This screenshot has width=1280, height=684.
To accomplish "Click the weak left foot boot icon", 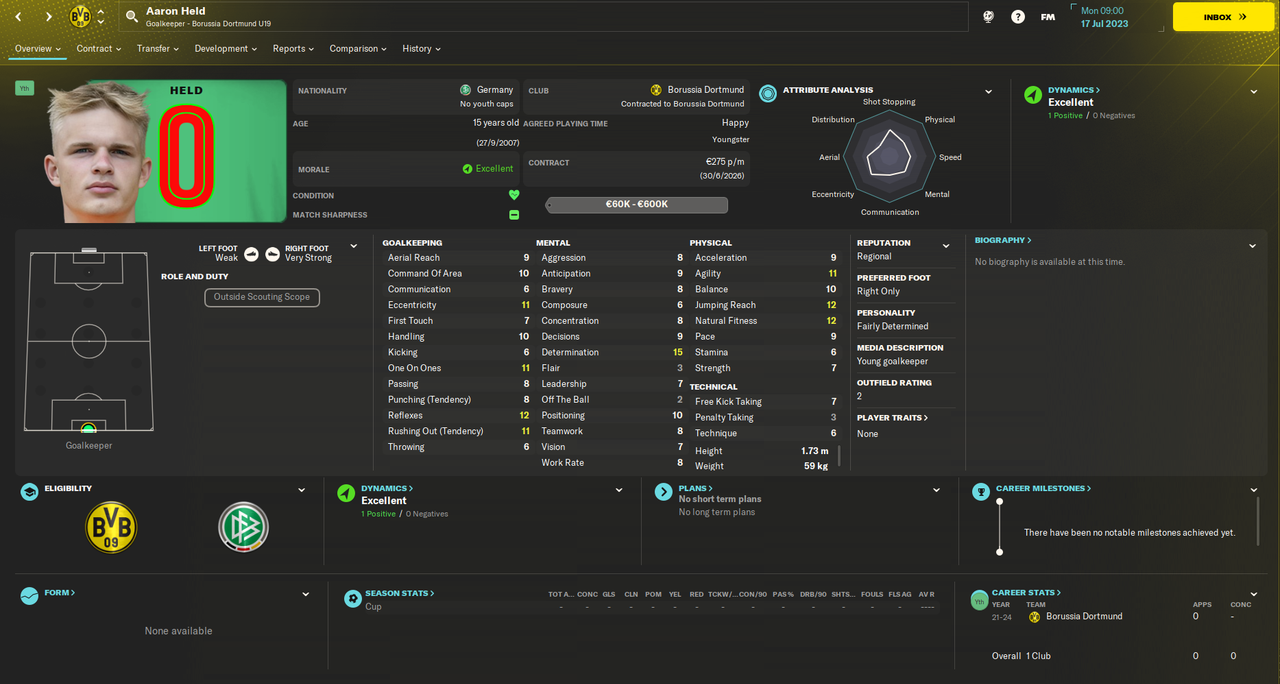I will click(x=251, y=254).
